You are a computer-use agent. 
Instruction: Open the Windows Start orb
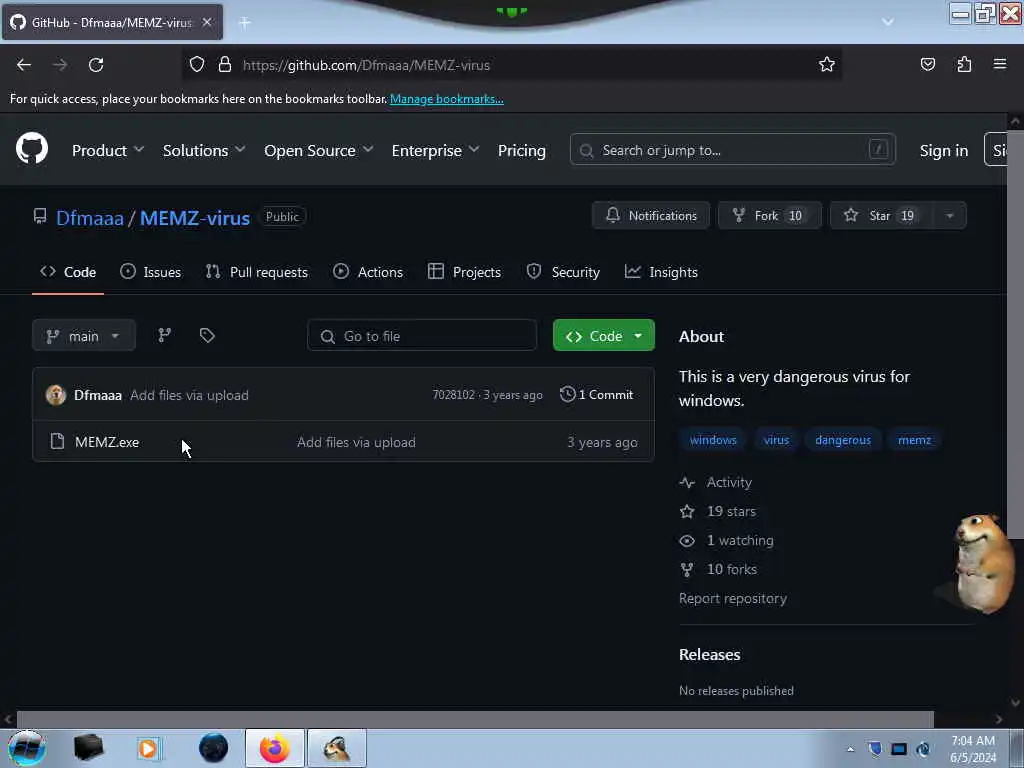click(26, 748)
